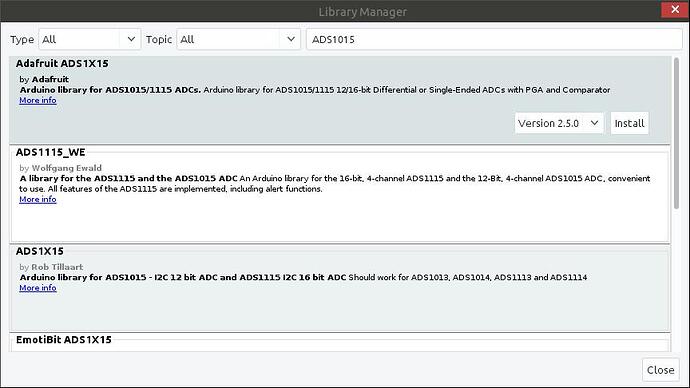Click the author name Rob Tillaart
This screenshot has width=690, height=388.
coord(57,267)
